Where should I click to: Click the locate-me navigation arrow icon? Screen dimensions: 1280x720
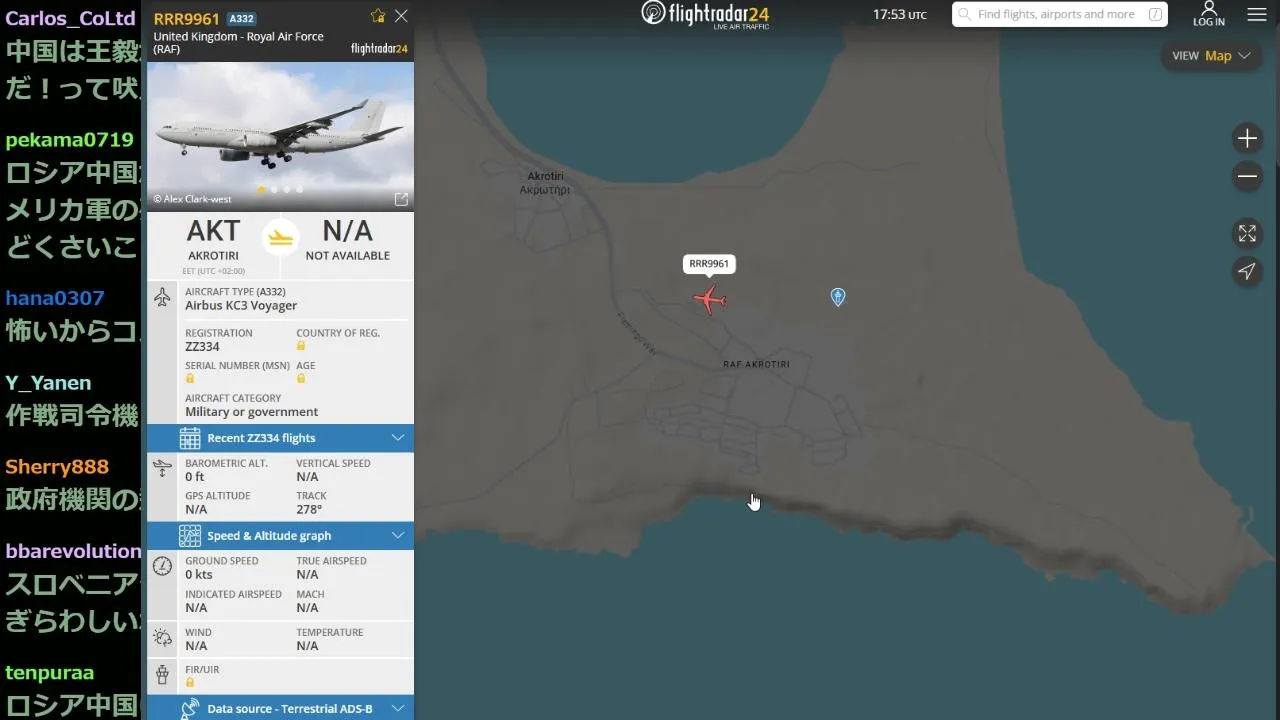point(1247,271)
